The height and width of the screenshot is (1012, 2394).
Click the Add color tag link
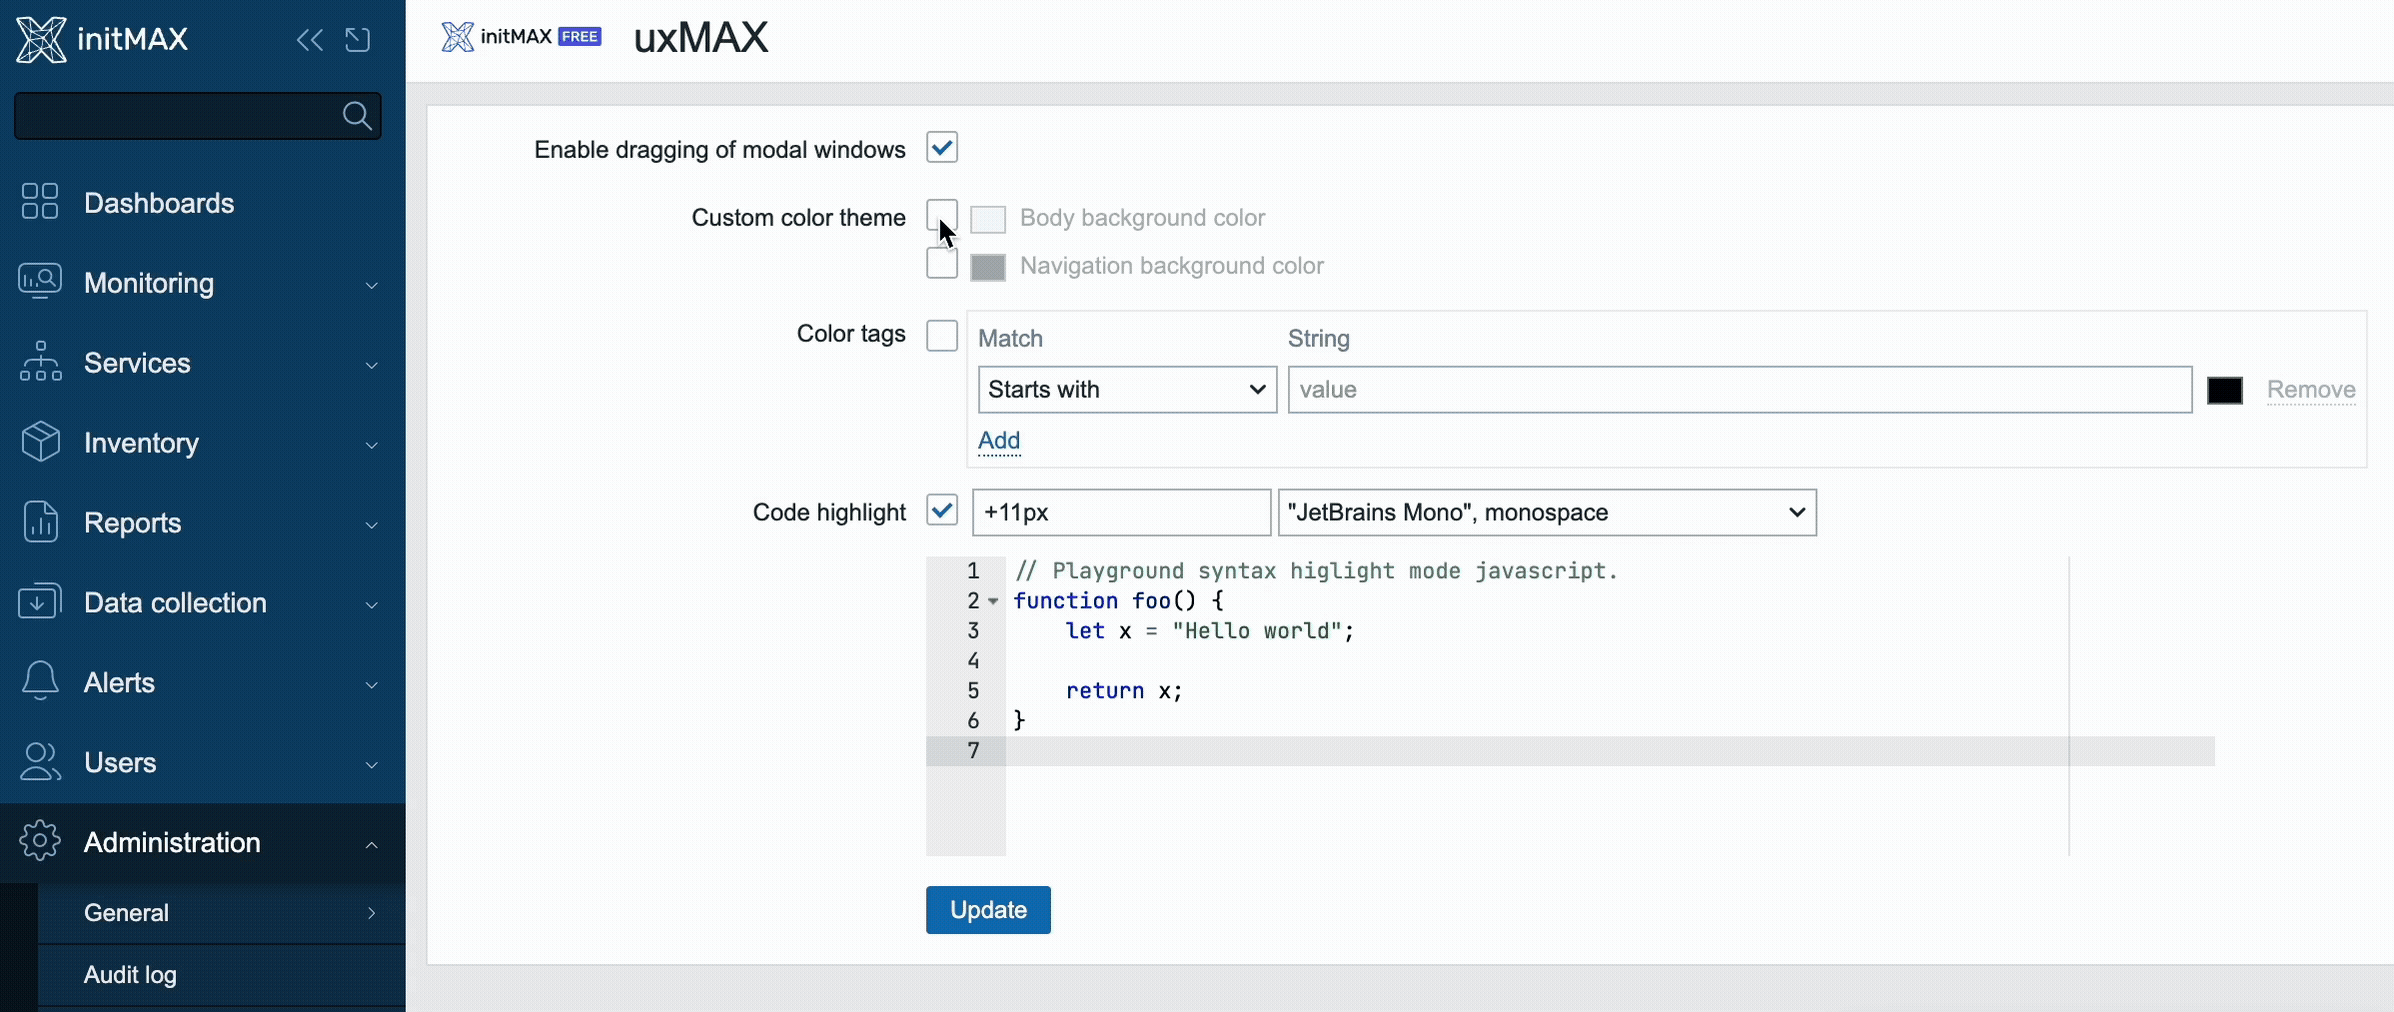[998, 441]
